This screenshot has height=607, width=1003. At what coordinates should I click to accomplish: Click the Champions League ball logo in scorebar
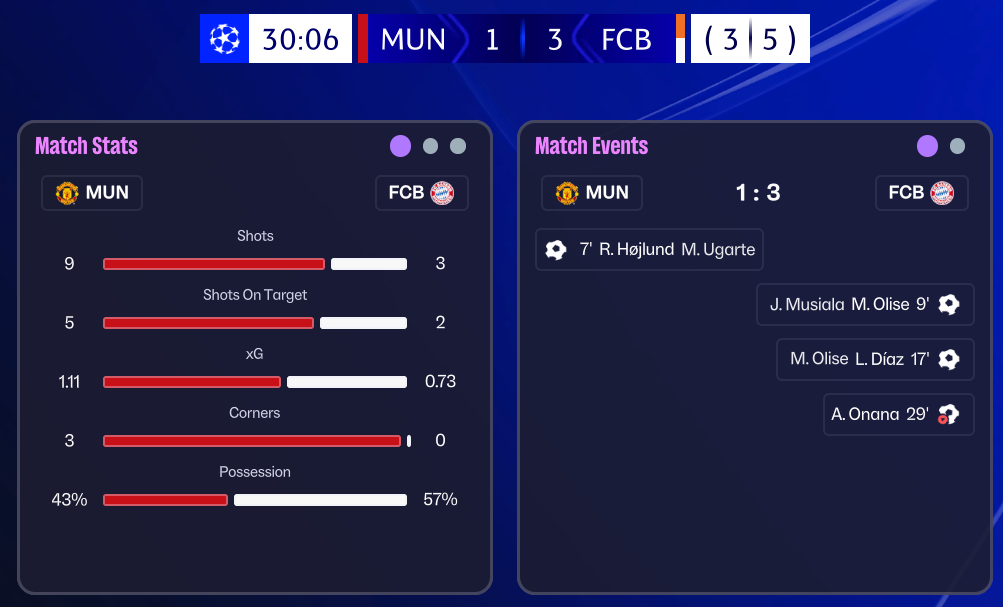pos(224,39)
